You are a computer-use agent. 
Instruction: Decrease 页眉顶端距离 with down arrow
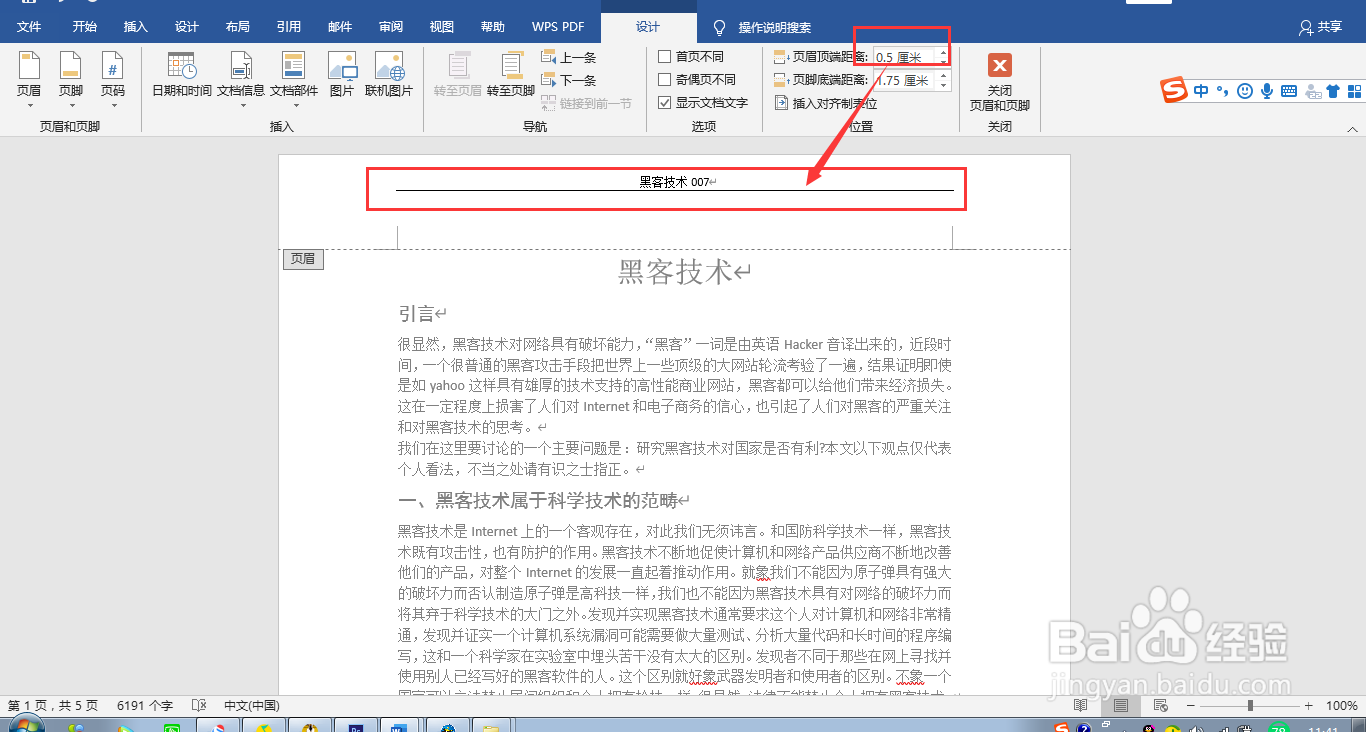944,62
